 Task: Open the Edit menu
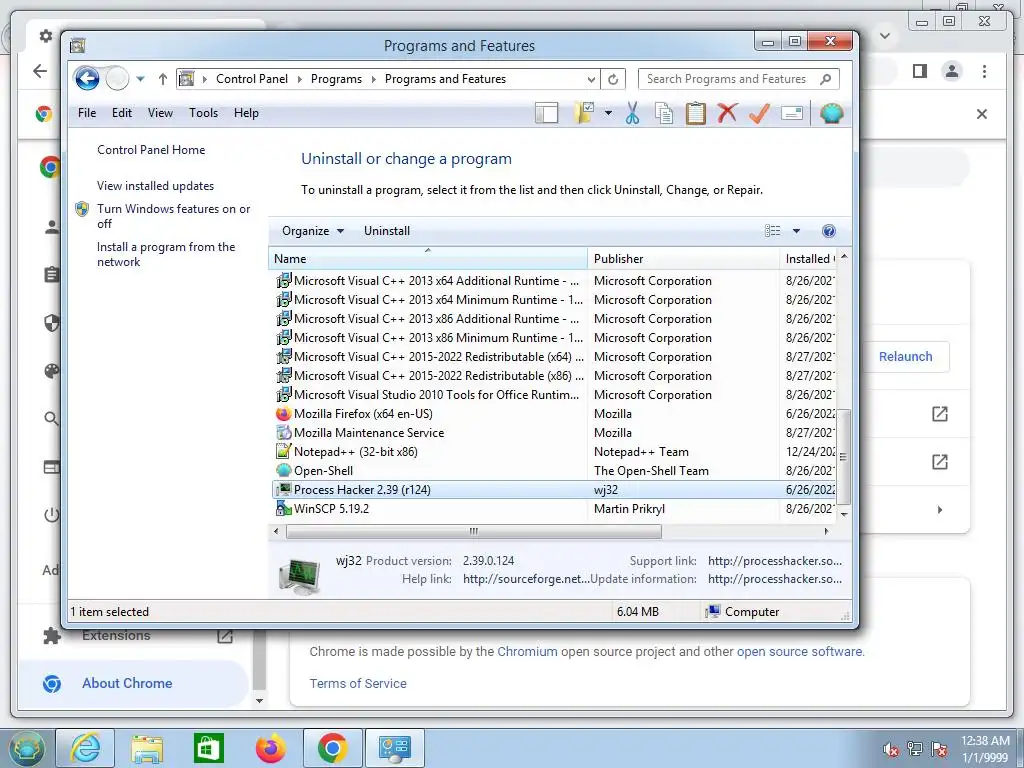click(122, 113)
